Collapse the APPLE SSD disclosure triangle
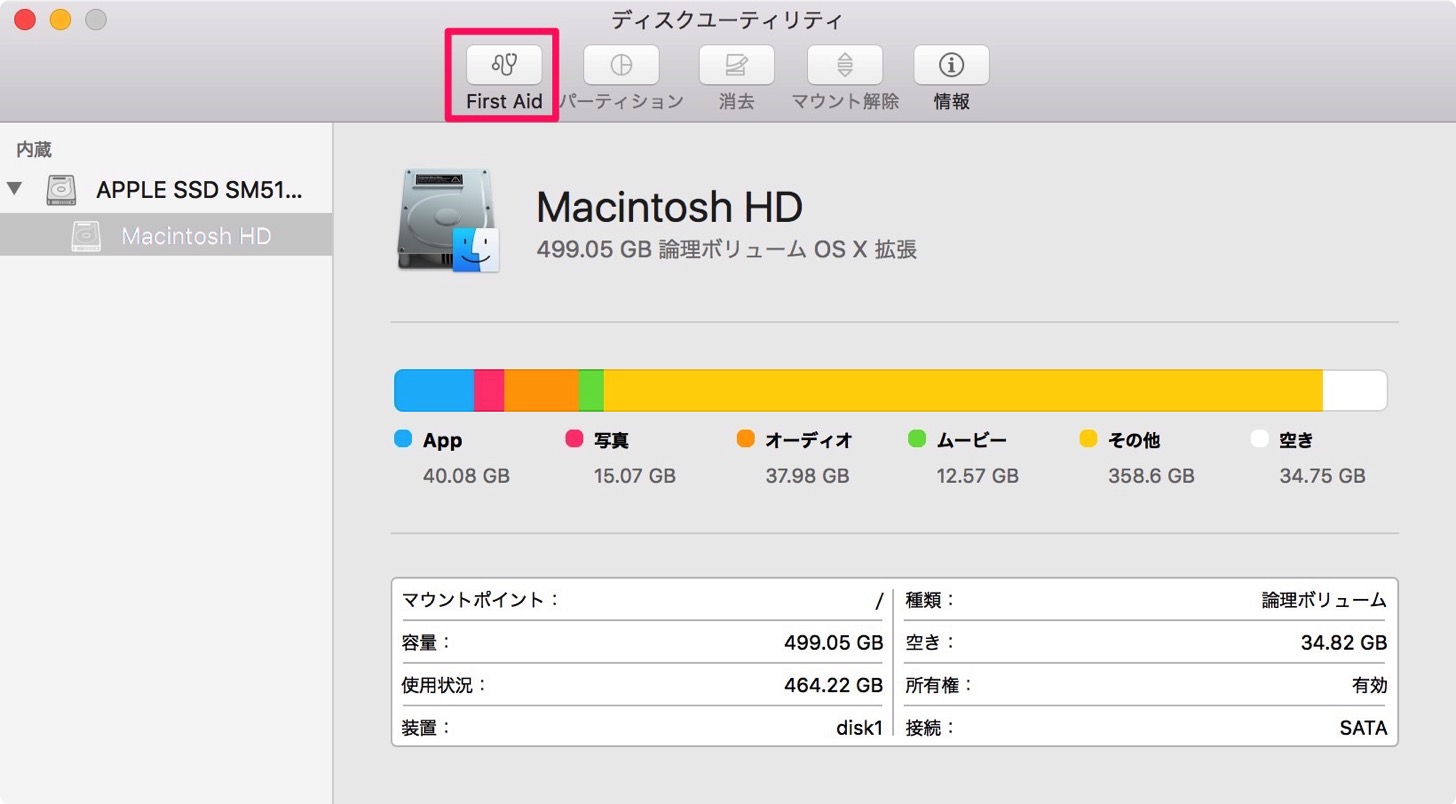The height and width of the screenshot is (804, 1456). click(14, 188)
